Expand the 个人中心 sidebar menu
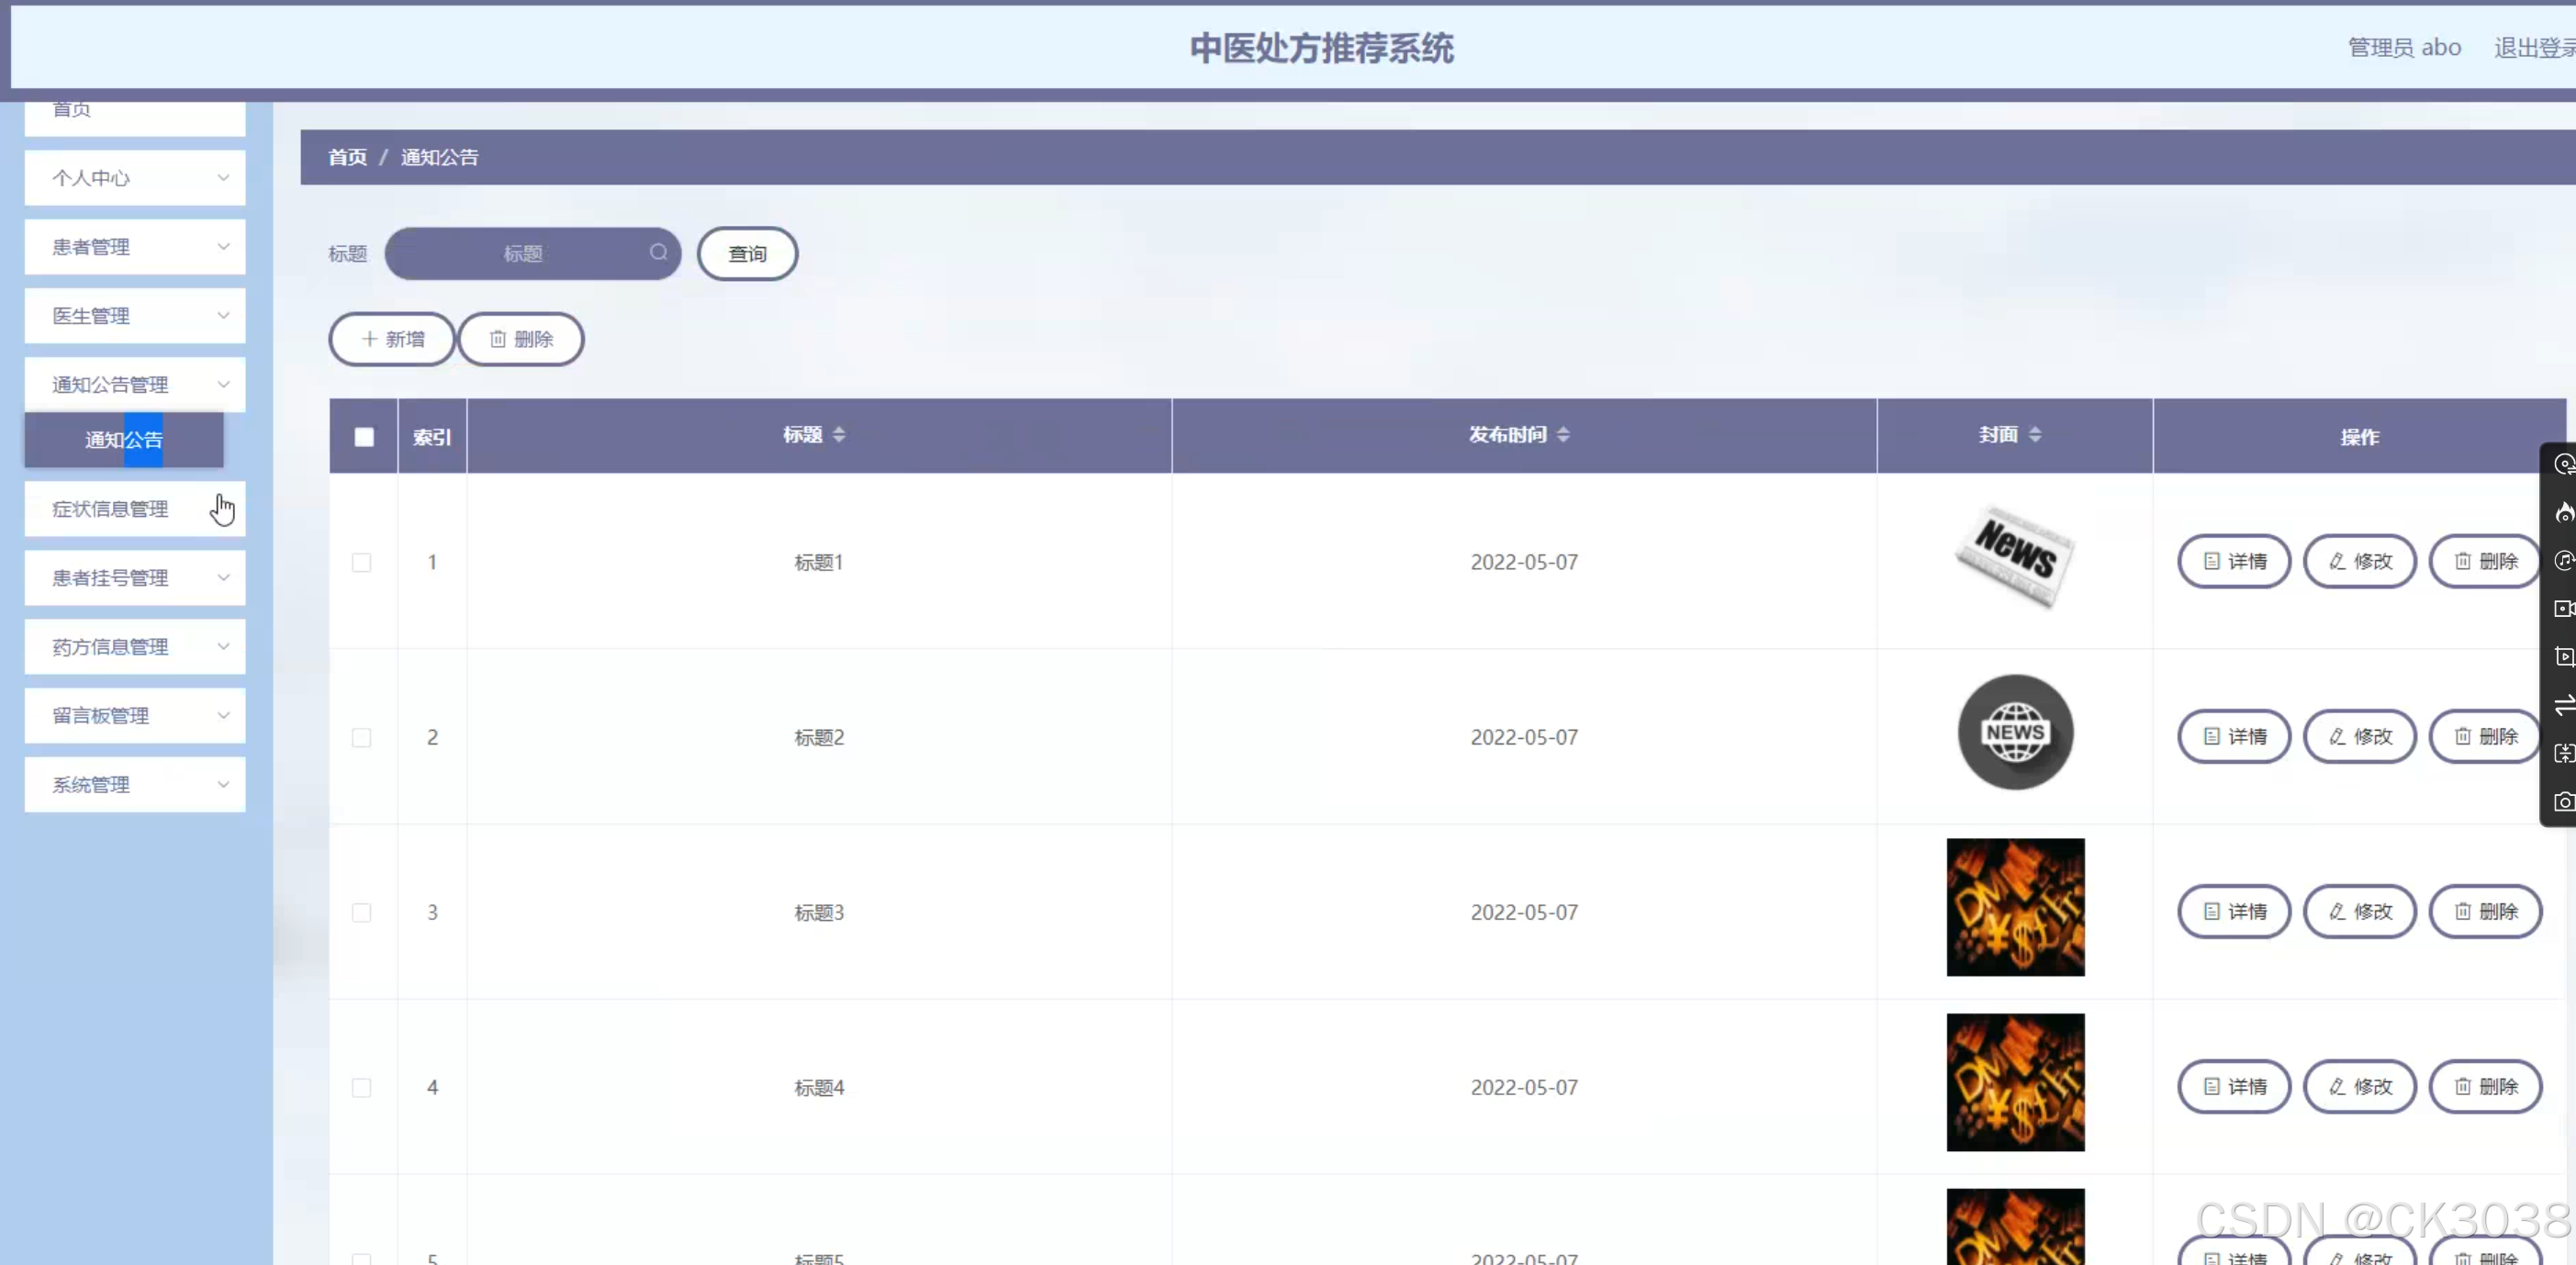This screenshot has height=1265, width=2576. [135, 178]
